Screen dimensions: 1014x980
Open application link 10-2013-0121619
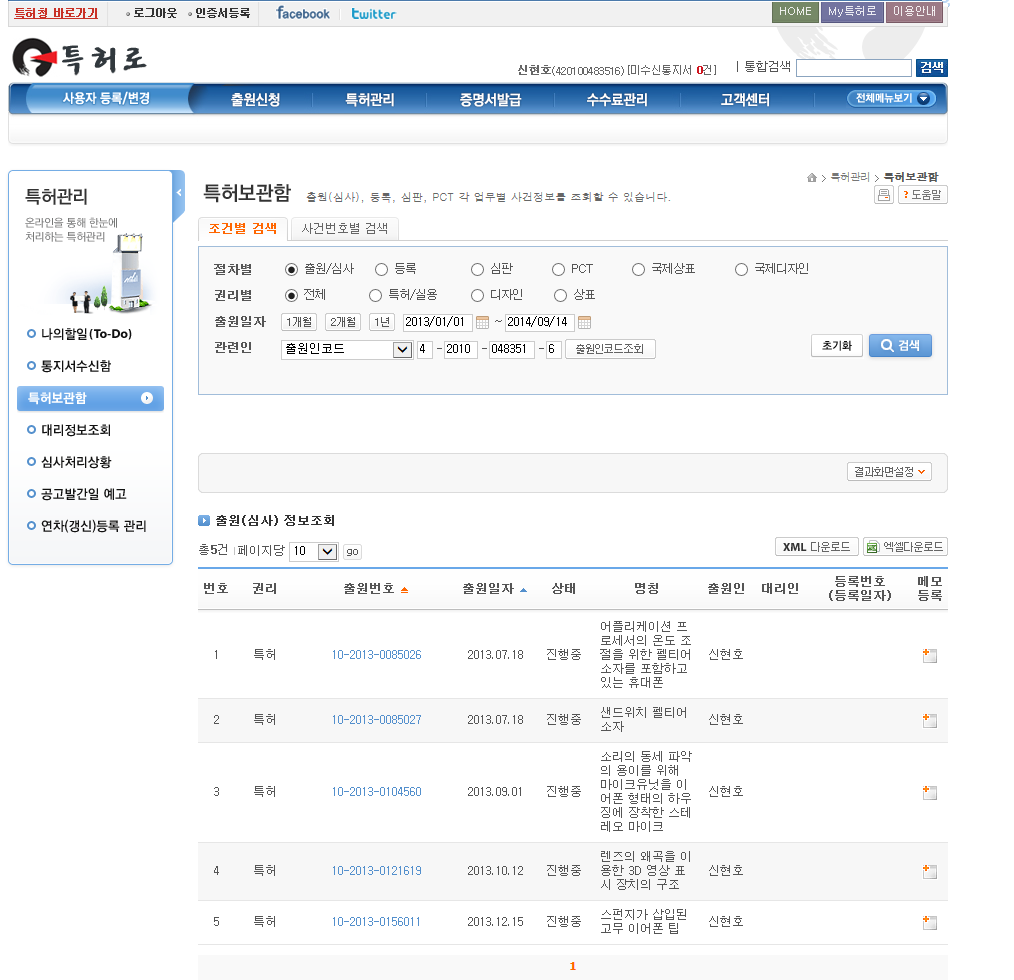(376, 871)
